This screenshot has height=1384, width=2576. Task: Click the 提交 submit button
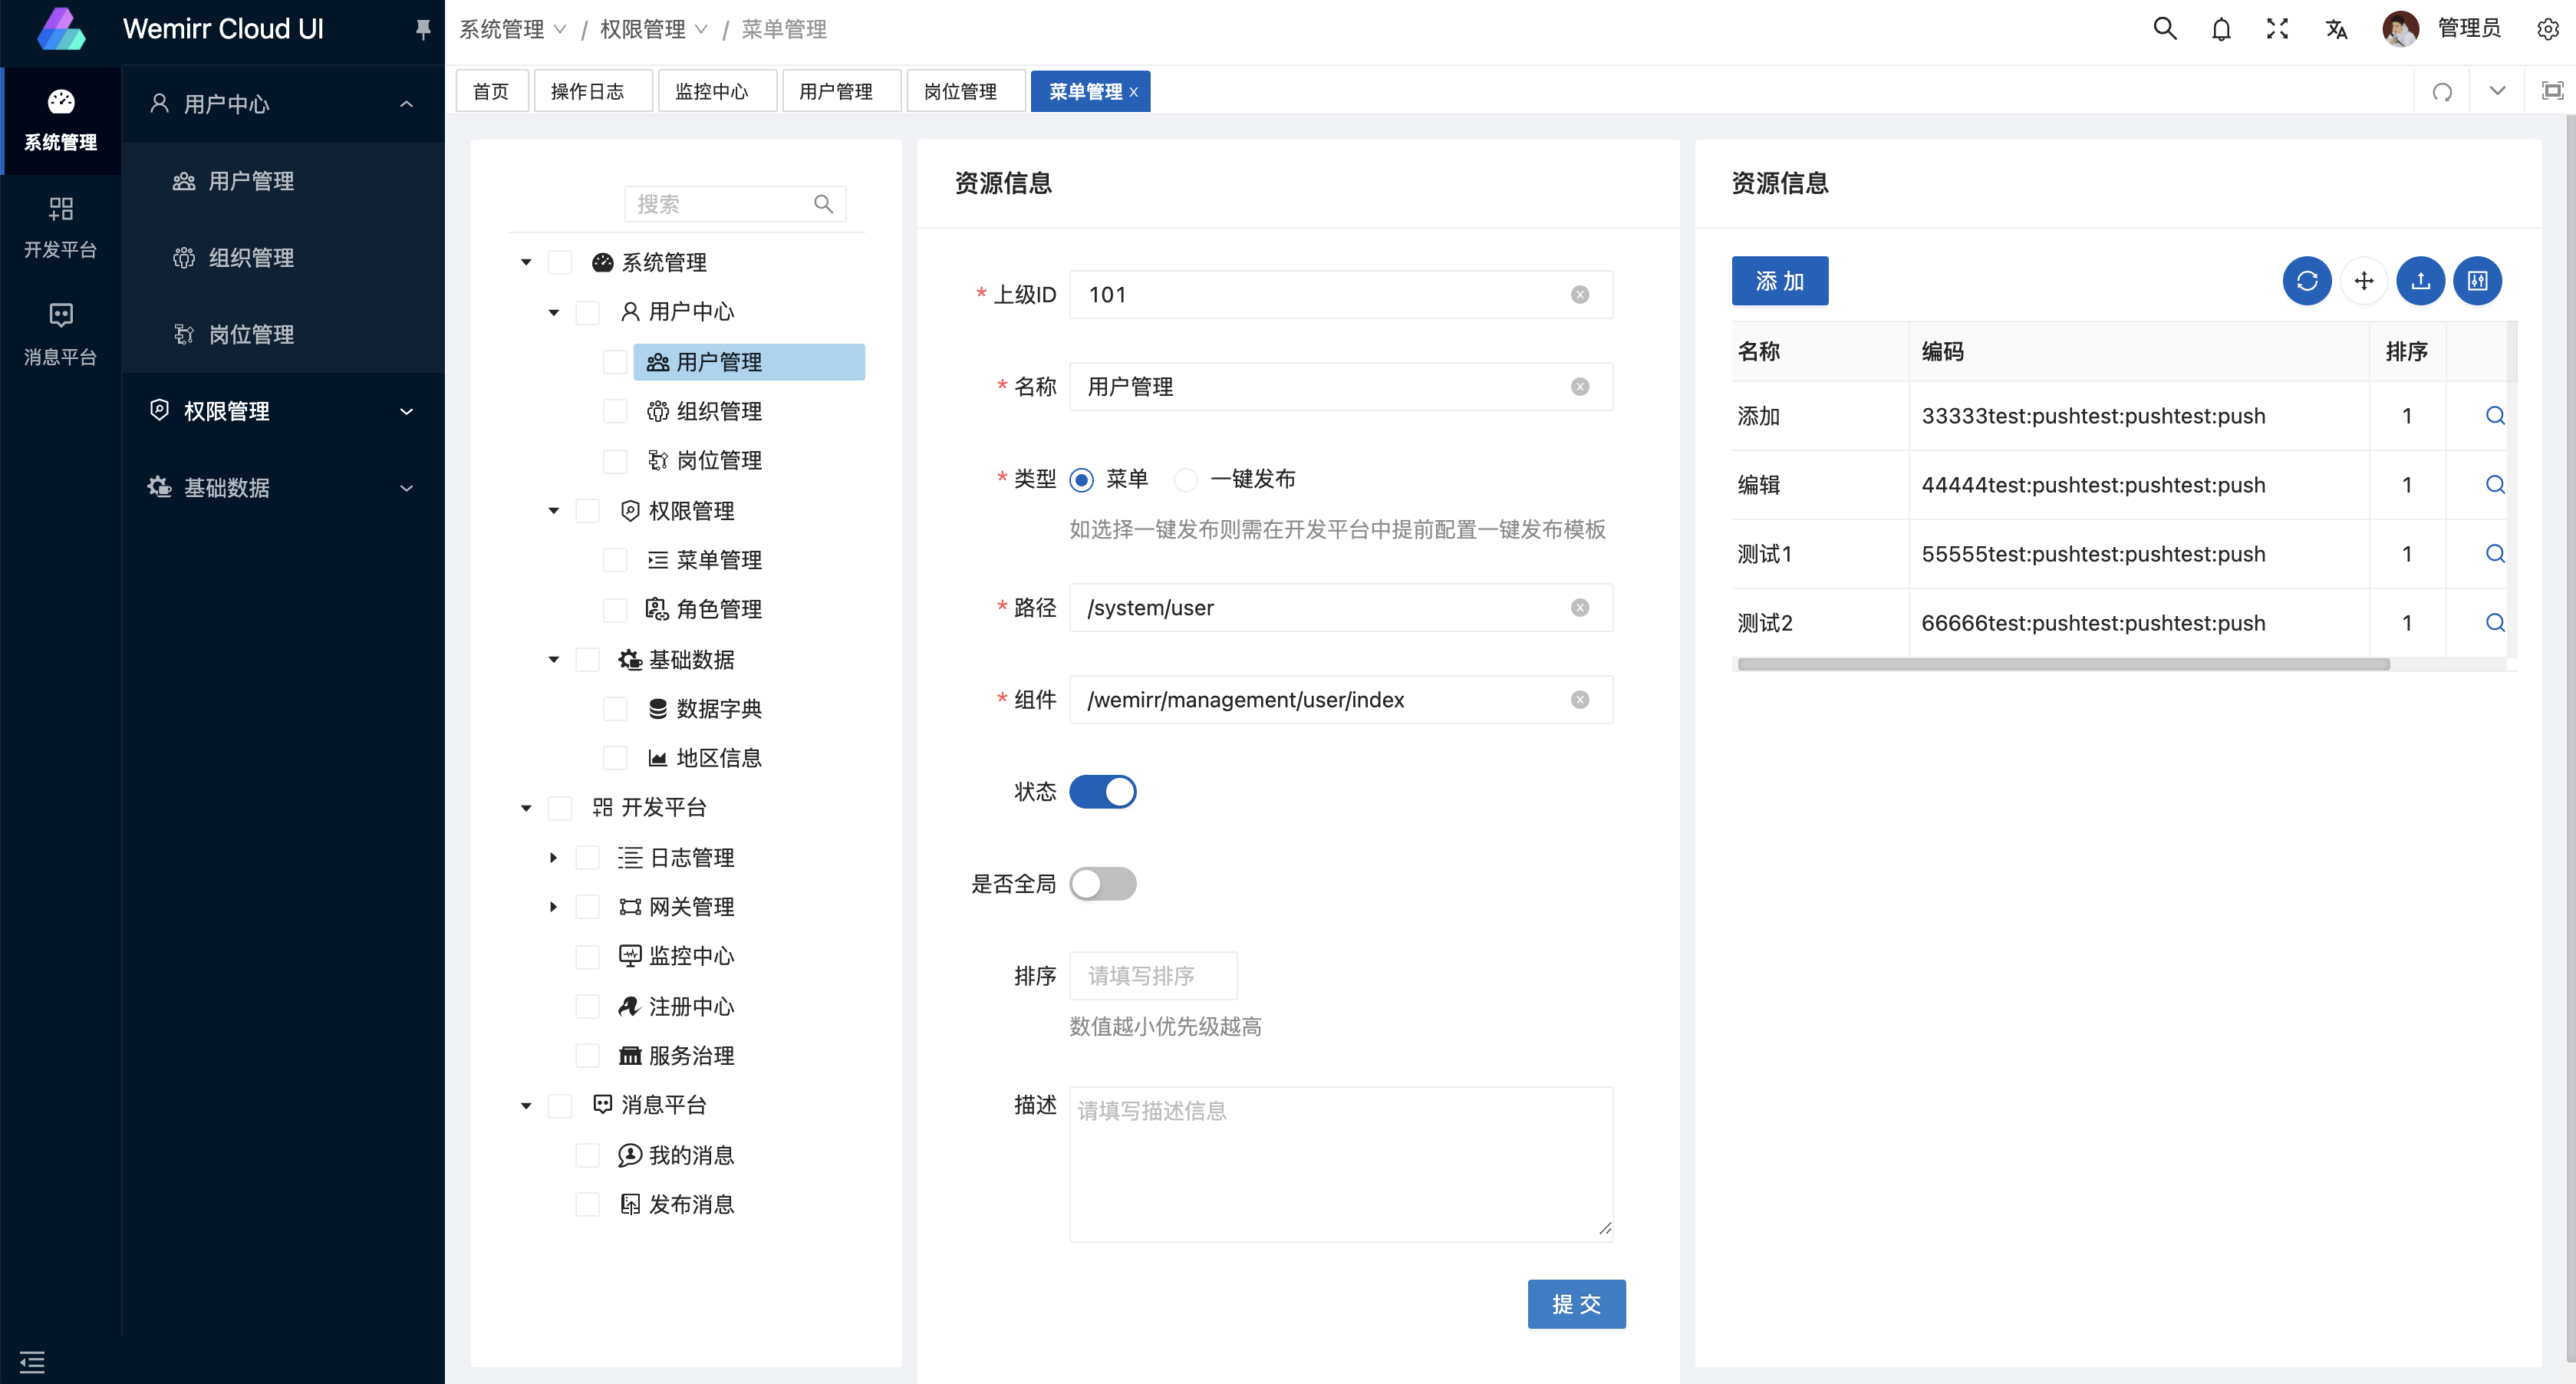pyautogui.click(x=1575, y=1304)
